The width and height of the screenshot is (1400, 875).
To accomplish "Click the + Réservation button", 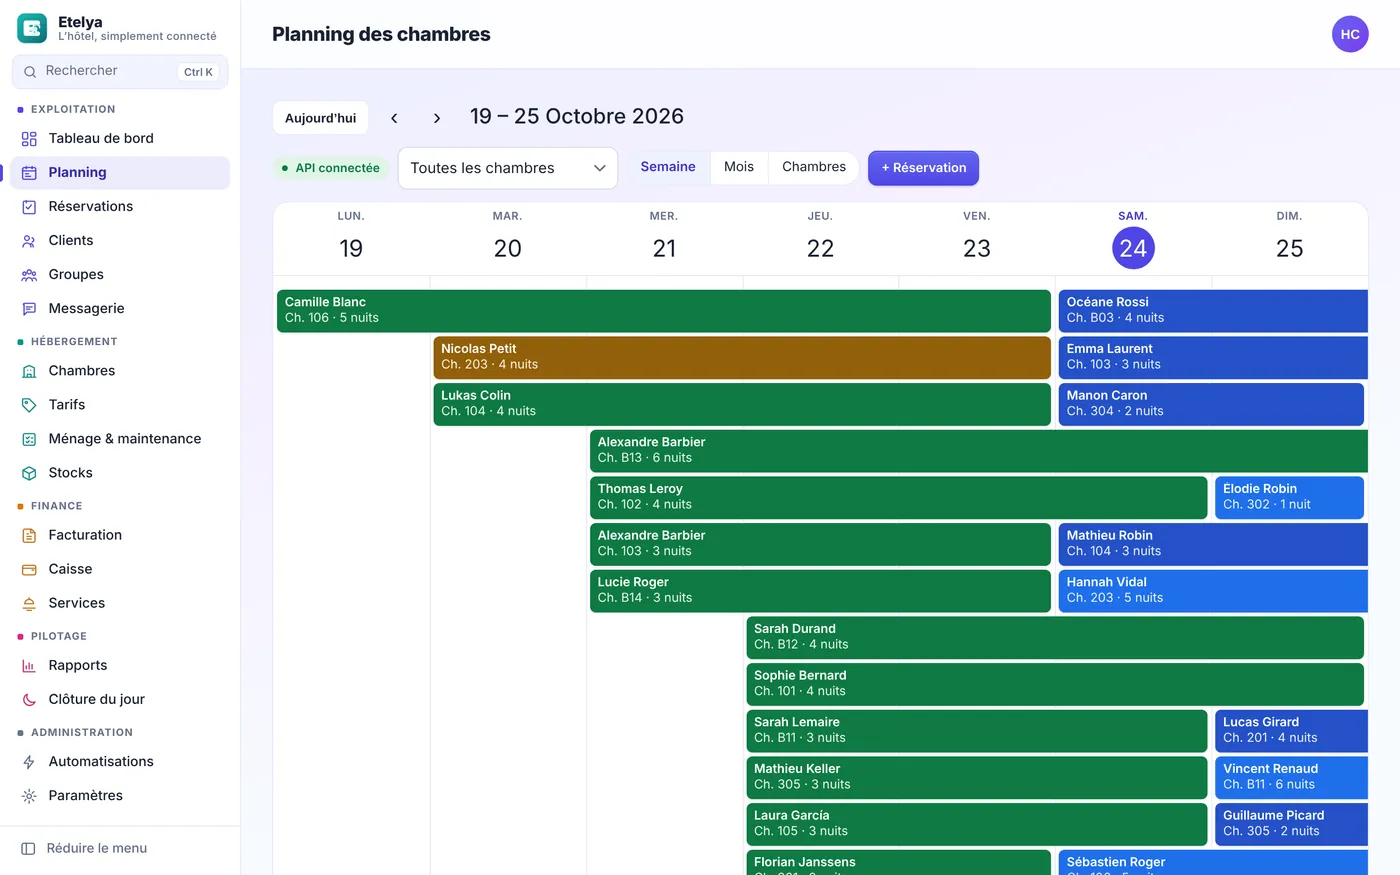I will 923,168.
